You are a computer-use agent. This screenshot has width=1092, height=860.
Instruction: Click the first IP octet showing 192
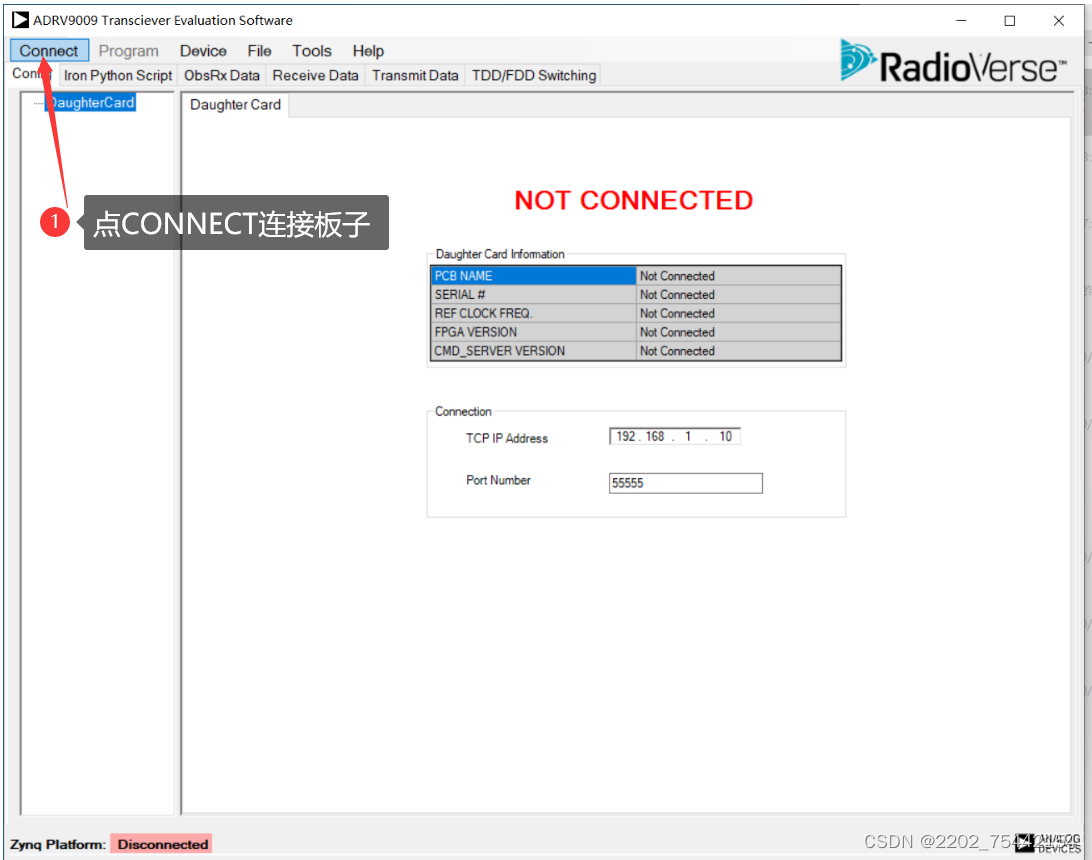point(625,436)
